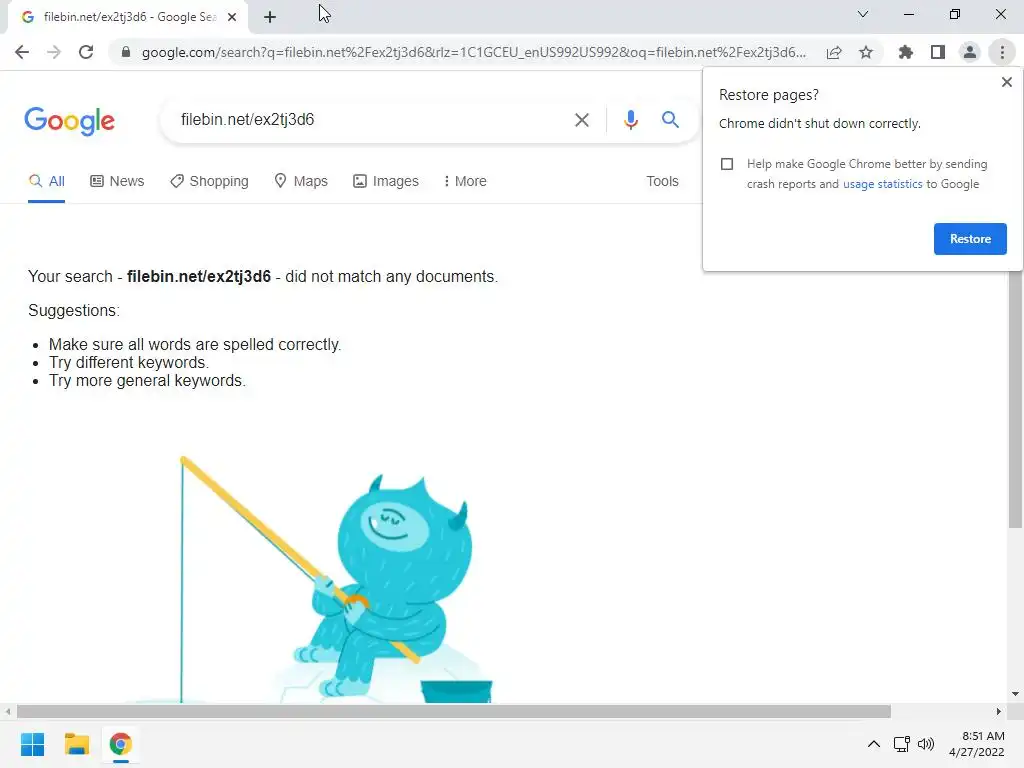1024x768 pixels.
Task: Open the network status tray icon
Action: pos(902,744)
